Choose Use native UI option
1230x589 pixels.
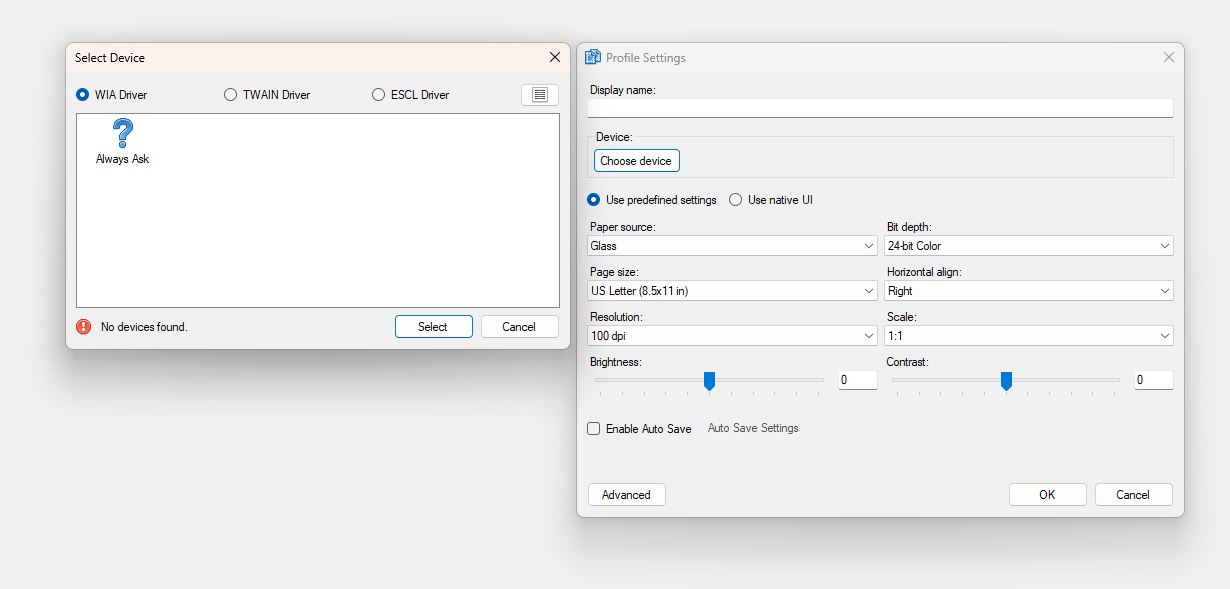coord(736,200)
